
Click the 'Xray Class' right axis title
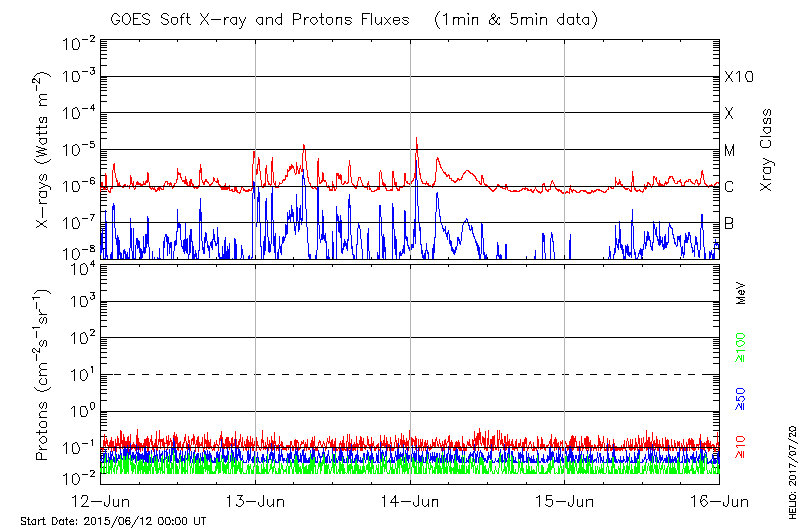click(x=767, y=150)
